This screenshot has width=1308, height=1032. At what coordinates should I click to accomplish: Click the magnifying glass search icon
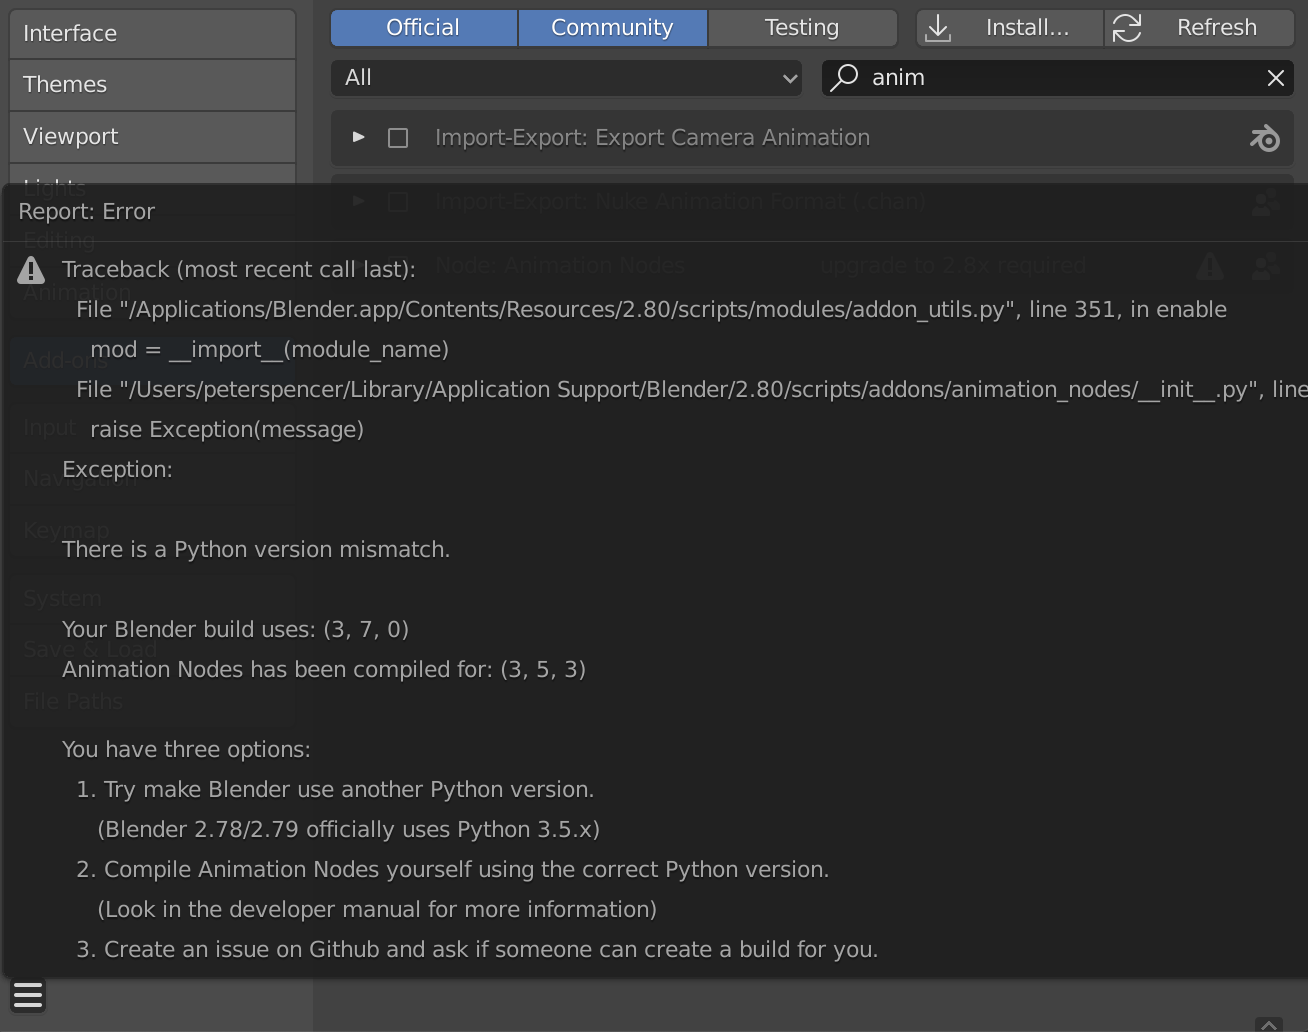(845, 77)
